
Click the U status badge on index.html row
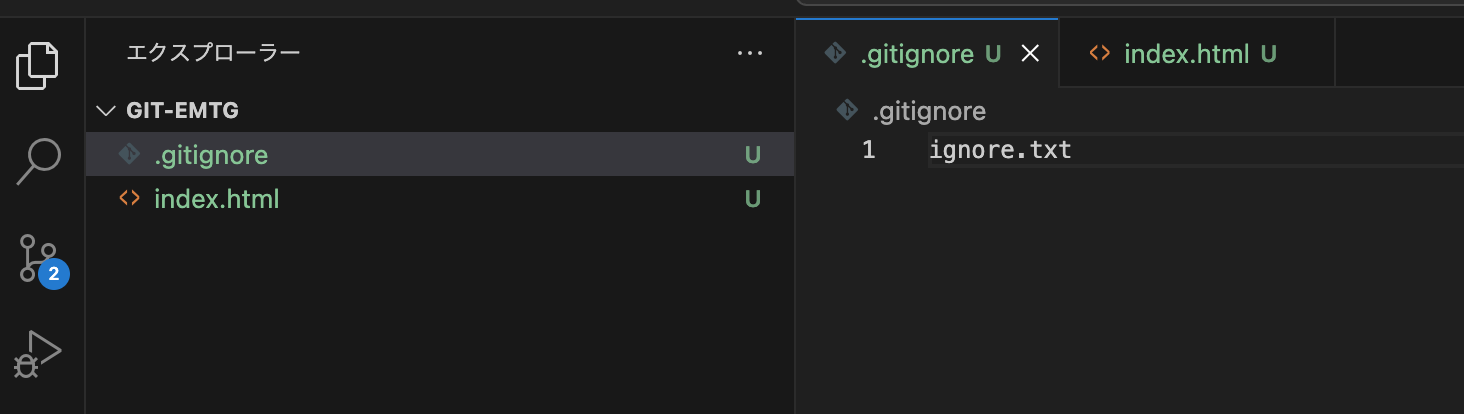point(753,199)
